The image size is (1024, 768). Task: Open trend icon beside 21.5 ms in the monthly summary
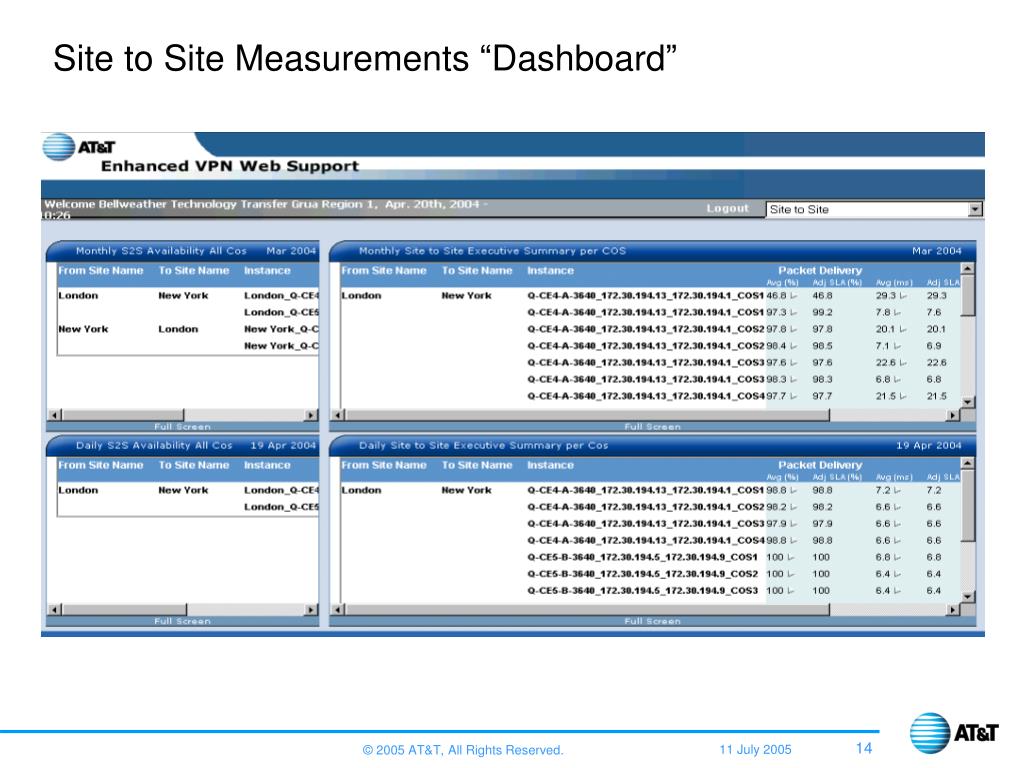tap(903, 396)
